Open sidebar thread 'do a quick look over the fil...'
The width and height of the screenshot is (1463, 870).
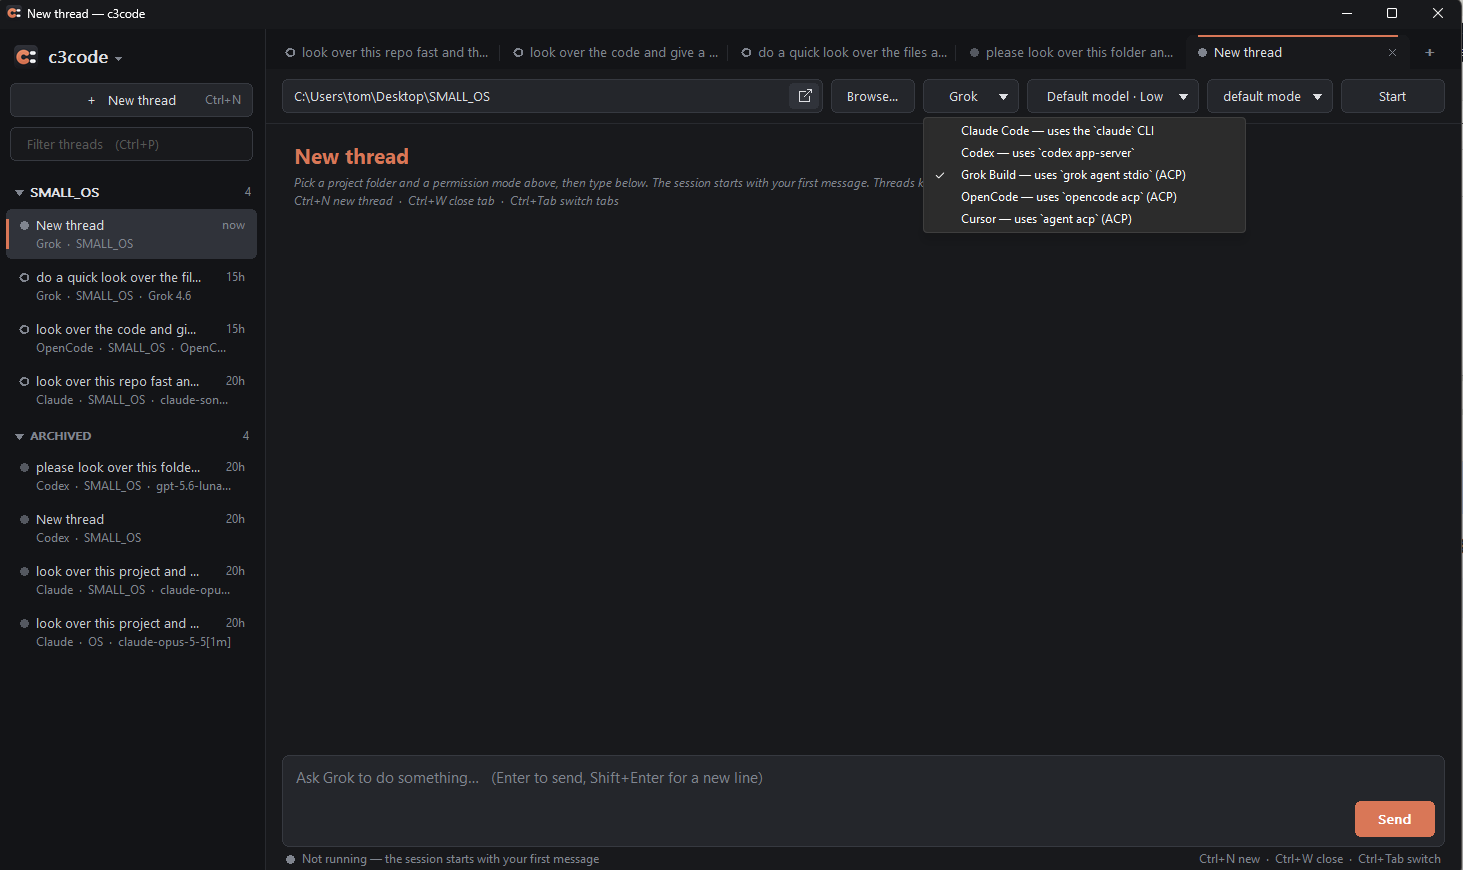coord(131,286)
